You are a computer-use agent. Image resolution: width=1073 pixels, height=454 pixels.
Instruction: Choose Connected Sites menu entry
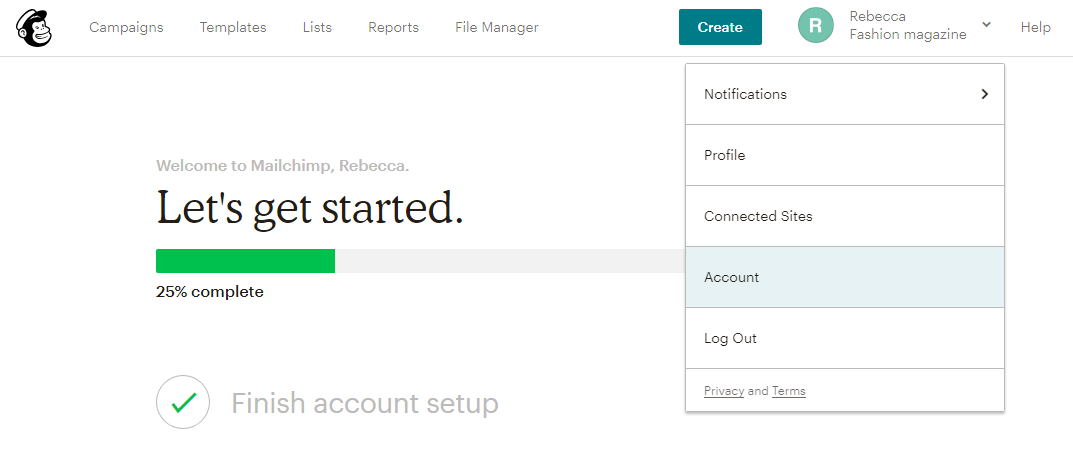[x=845, y=216]
